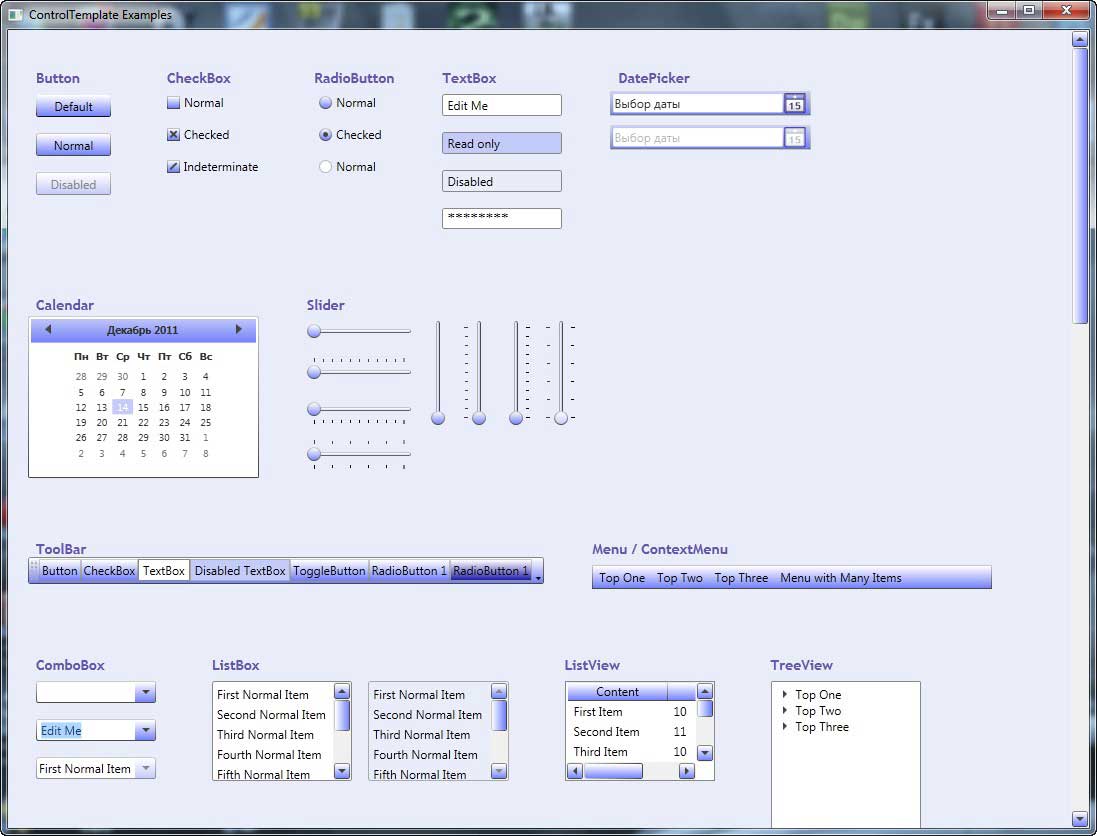Toggle the Indeterminate checkbox

pos(174,167)
